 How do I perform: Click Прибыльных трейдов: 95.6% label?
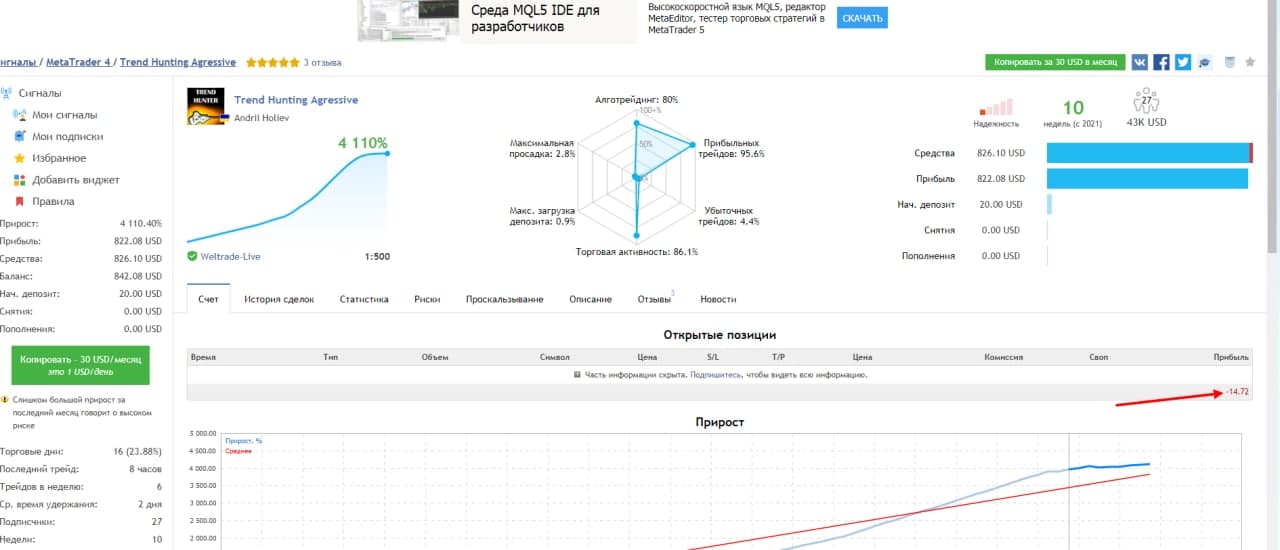pyautogui.click(x=732, y=148)
